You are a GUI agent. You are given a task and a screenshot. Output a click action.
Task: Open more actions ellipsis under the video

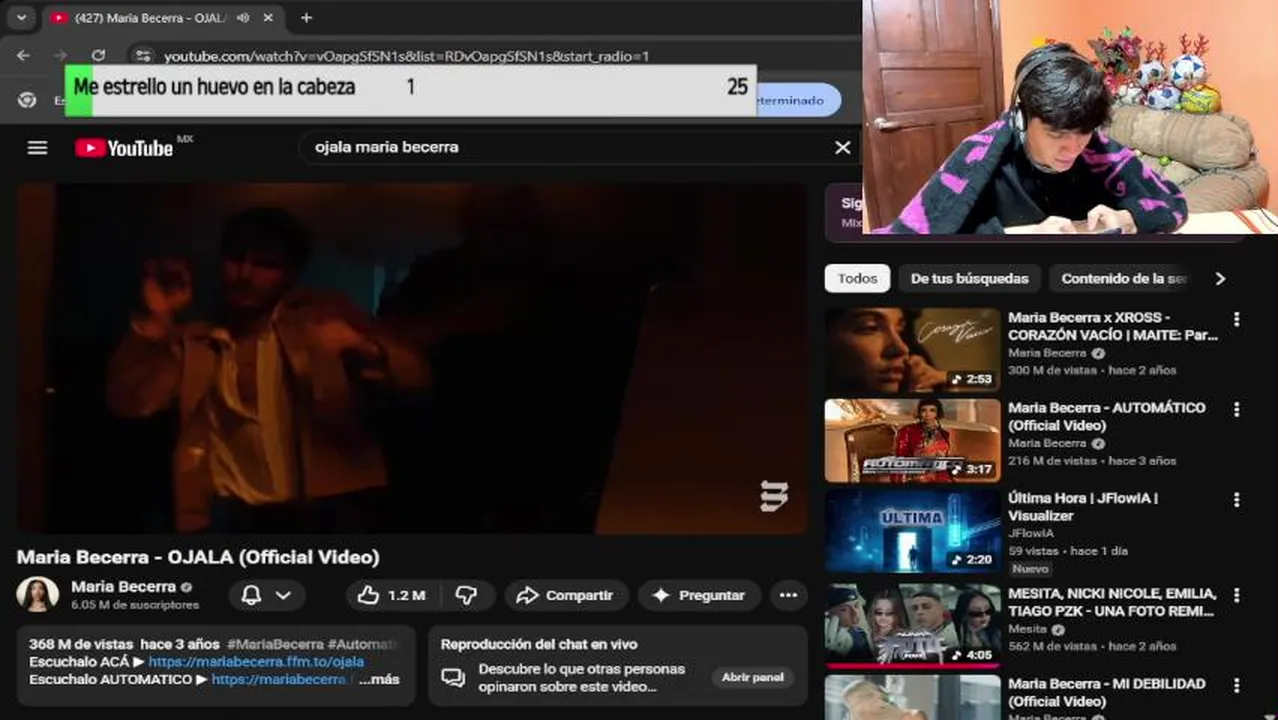[788, 595]
